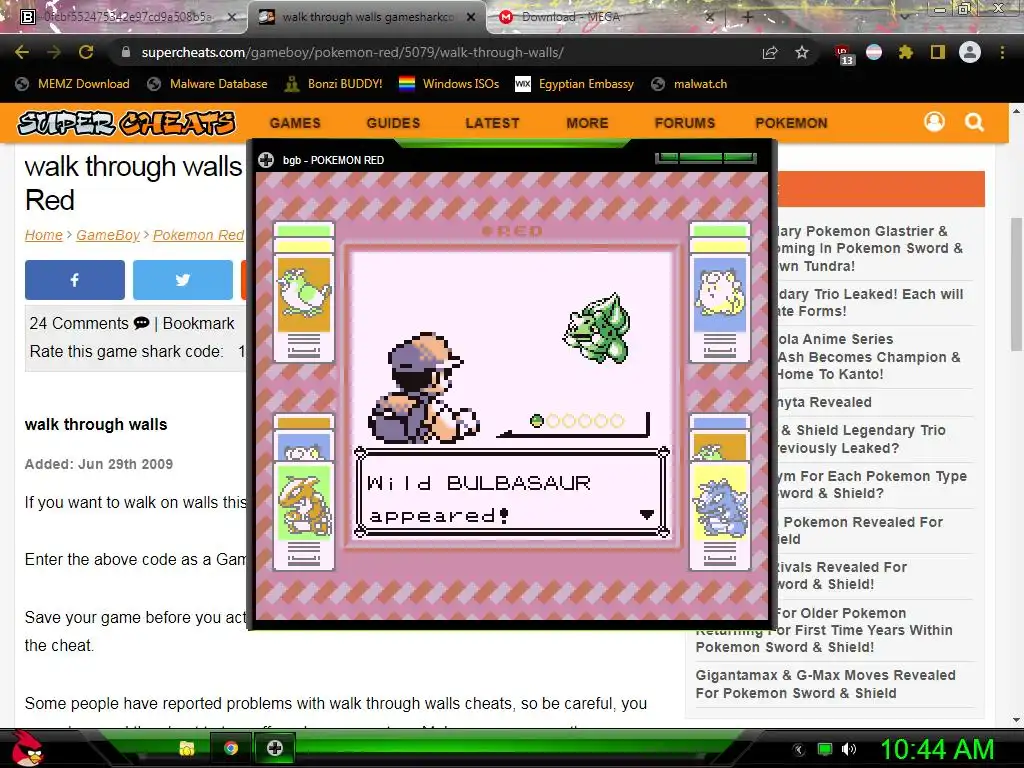Open the share page icon in address bar

tap(770, 52)
